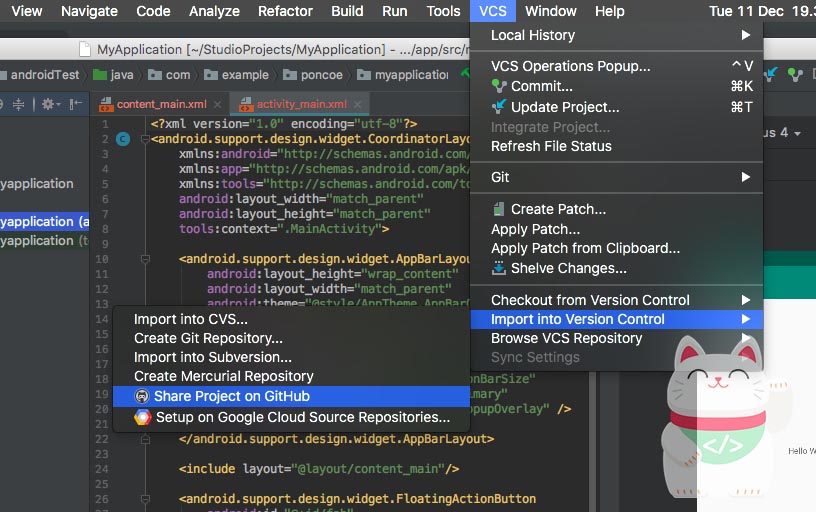Image resolution: width=816 pixels, height=512 pixels.
Task: Switch to activity_main.xml tab
Action: coord(301,105)
